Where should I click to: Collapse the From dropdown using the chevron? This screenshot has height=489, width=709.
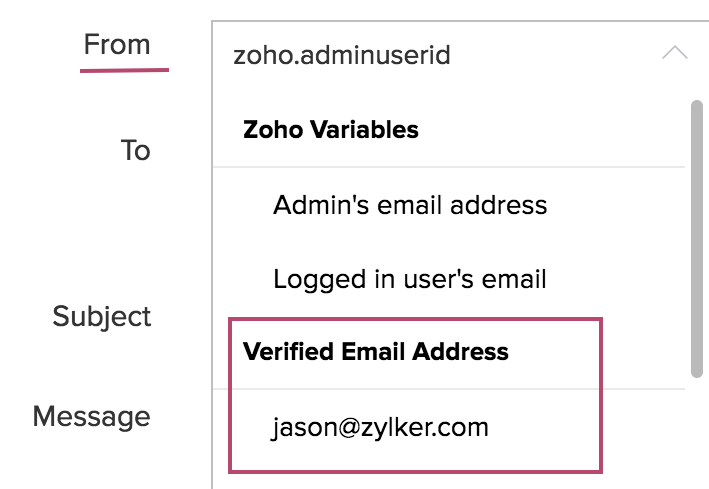pos(675,53)
